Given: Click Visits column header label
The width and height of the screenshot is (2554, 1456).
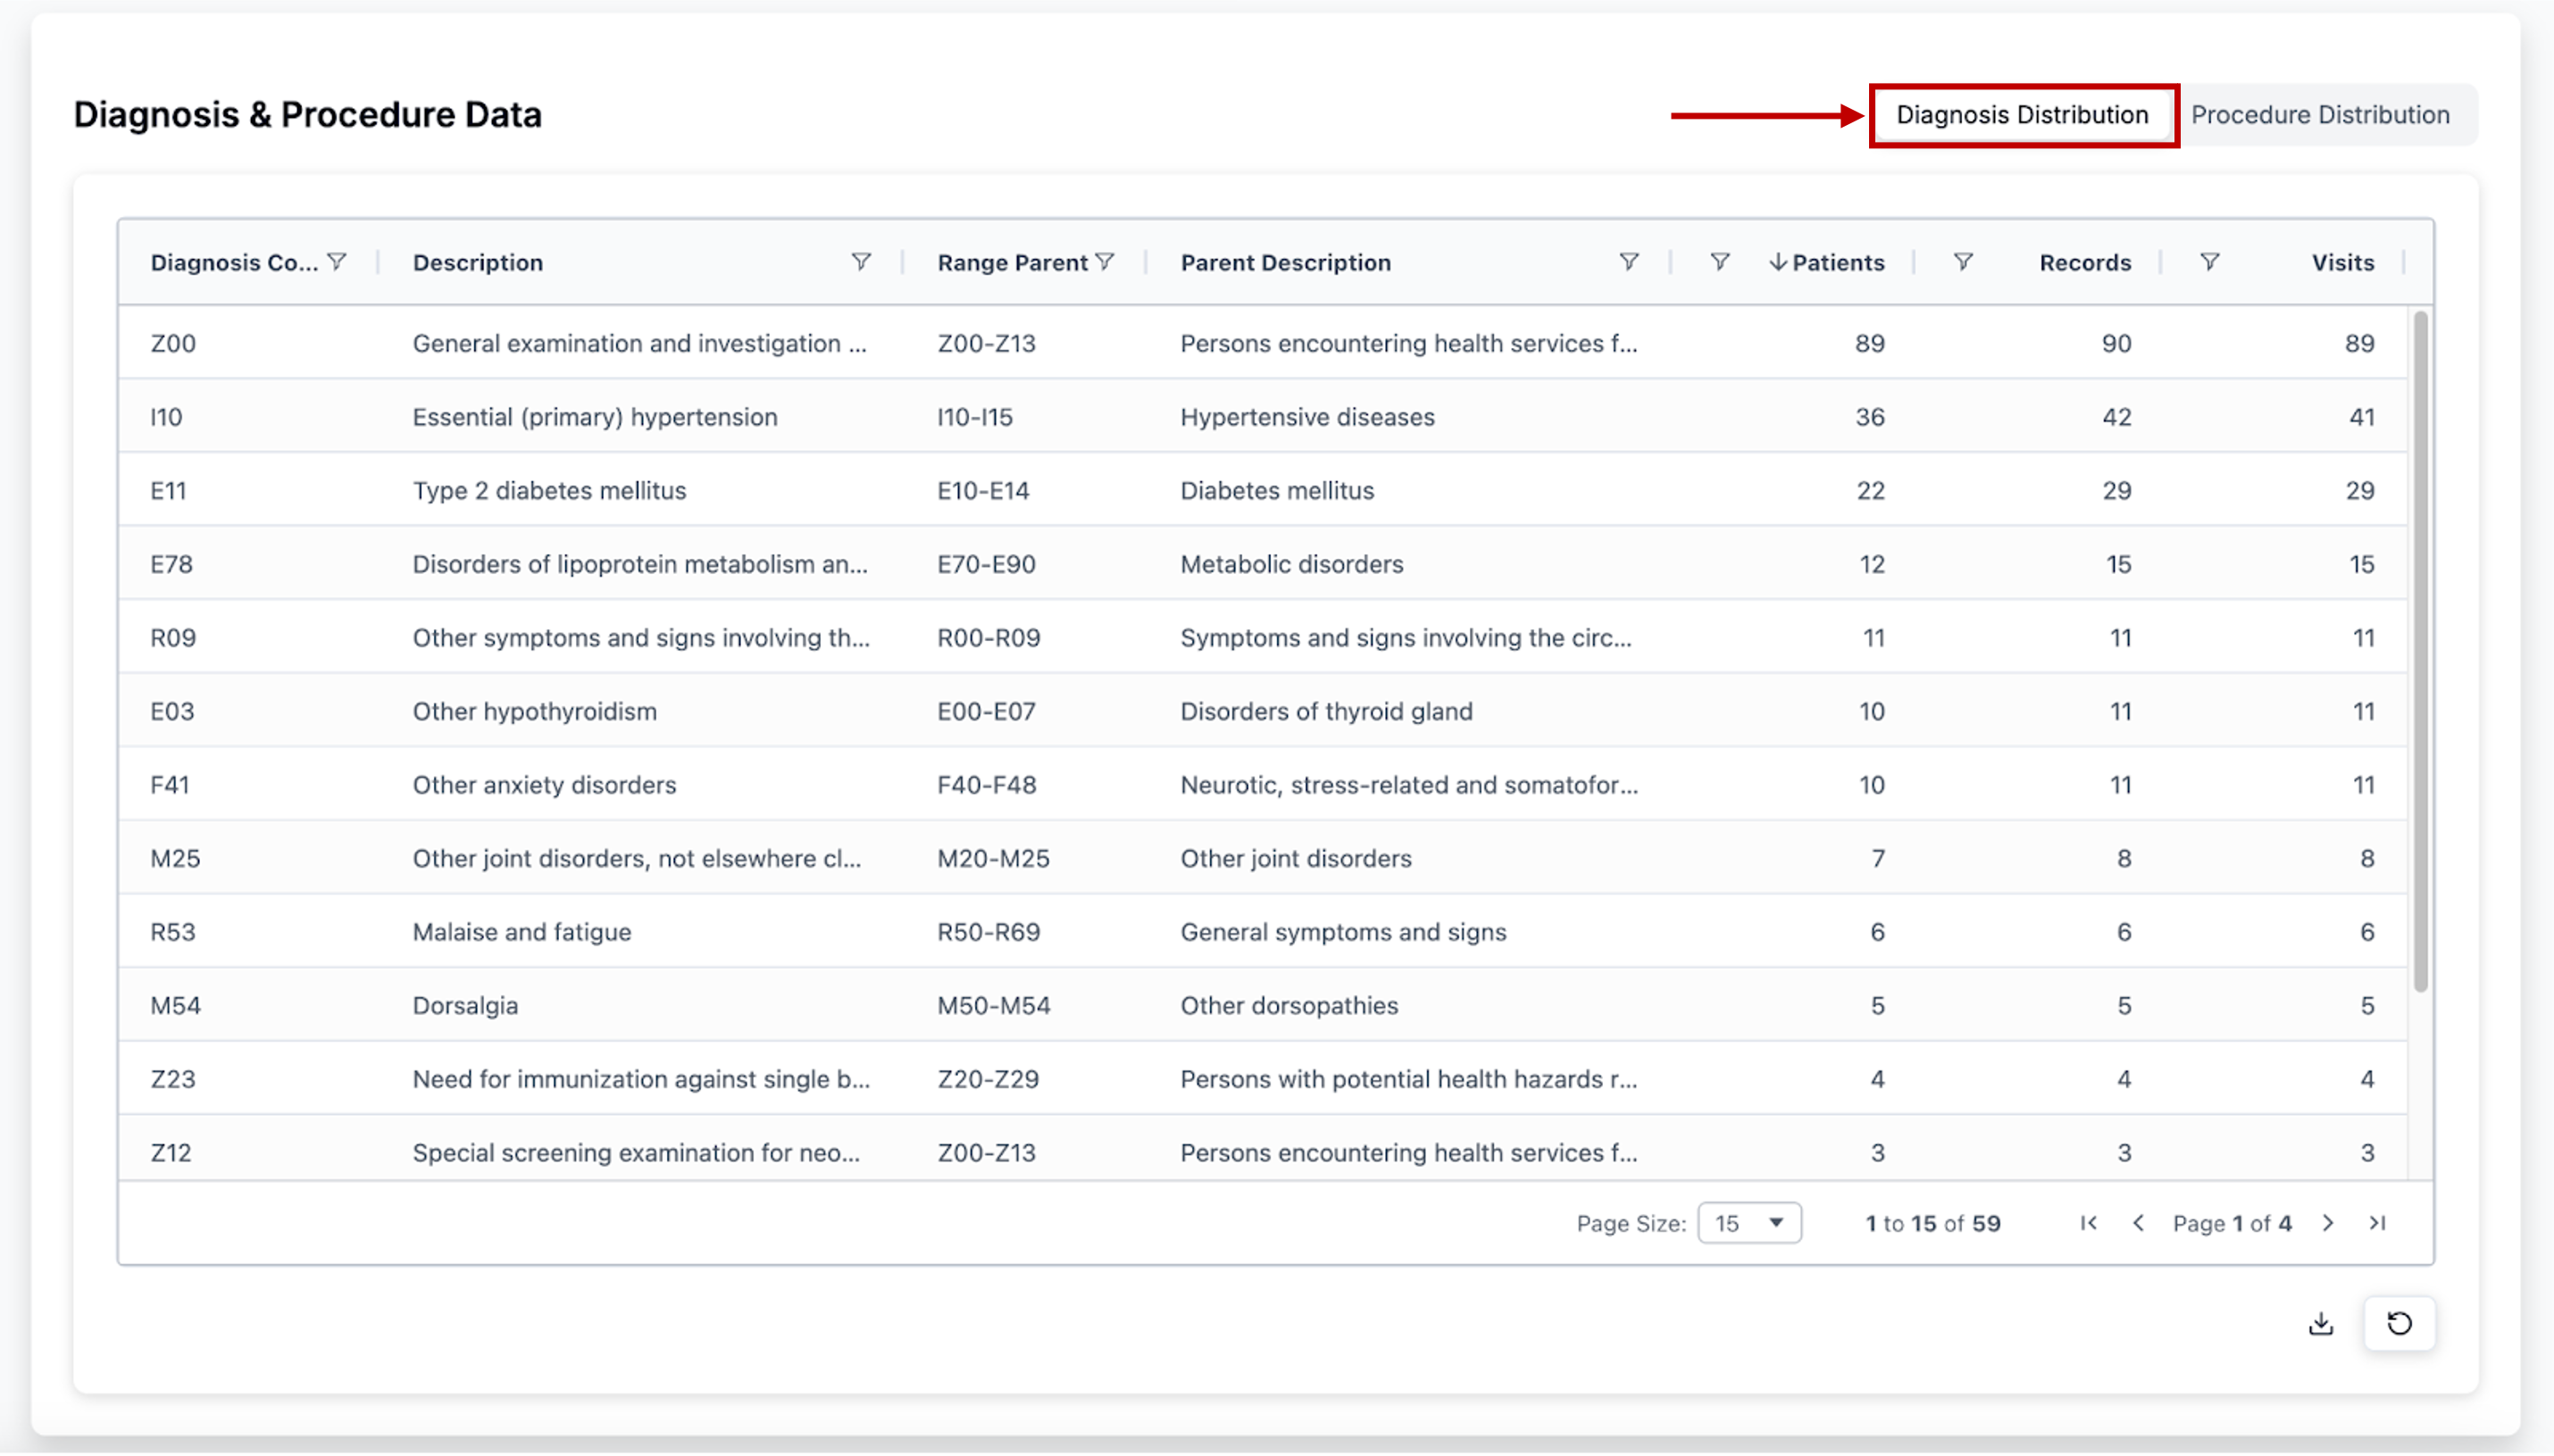Looking at the screenshot, I should [2342, 262].
